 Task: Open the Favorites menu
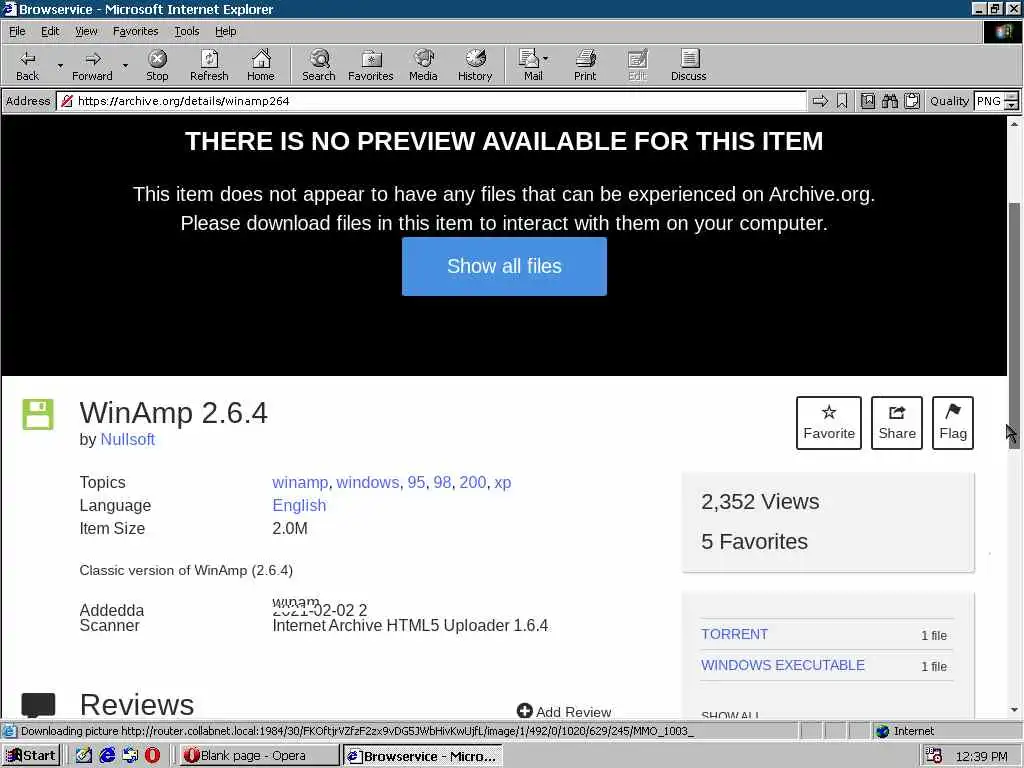pos(135,31)
